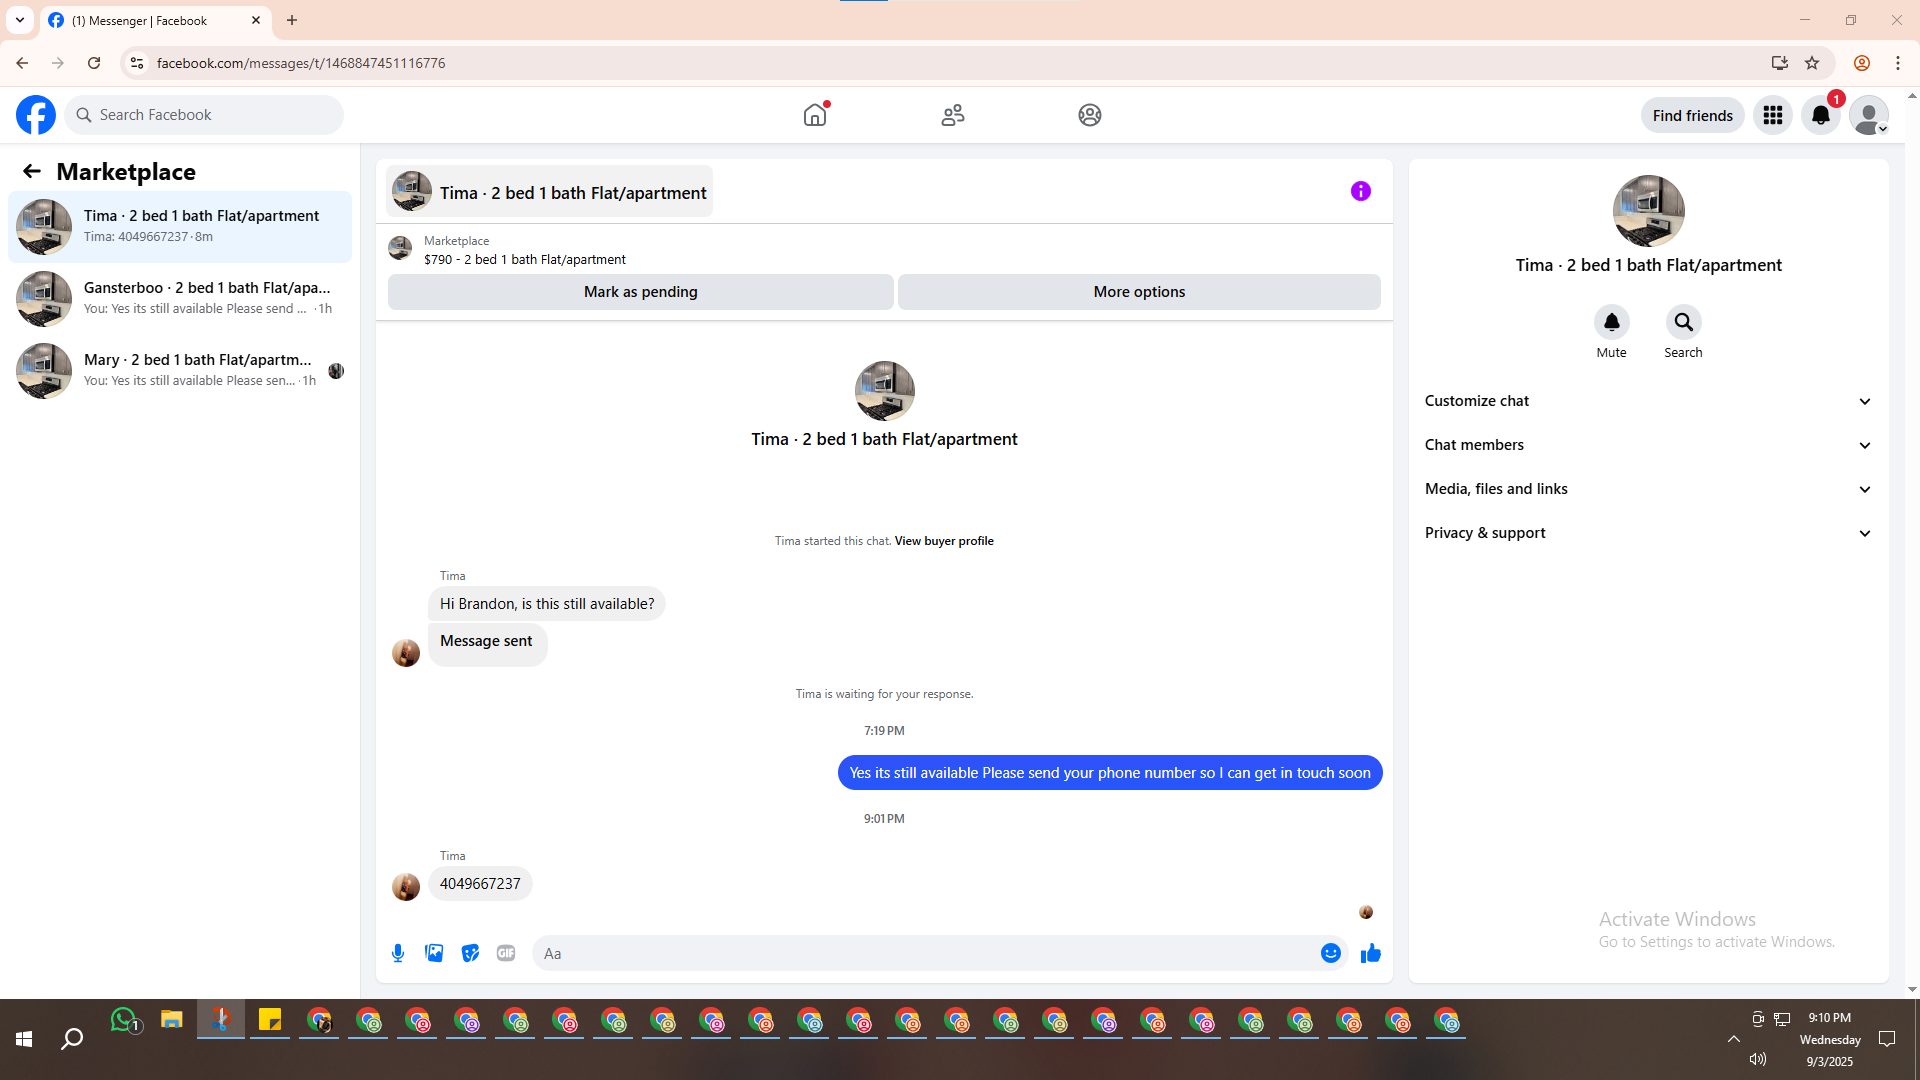
Task: Open the notifications bell icon
Action: (1821, 115)
